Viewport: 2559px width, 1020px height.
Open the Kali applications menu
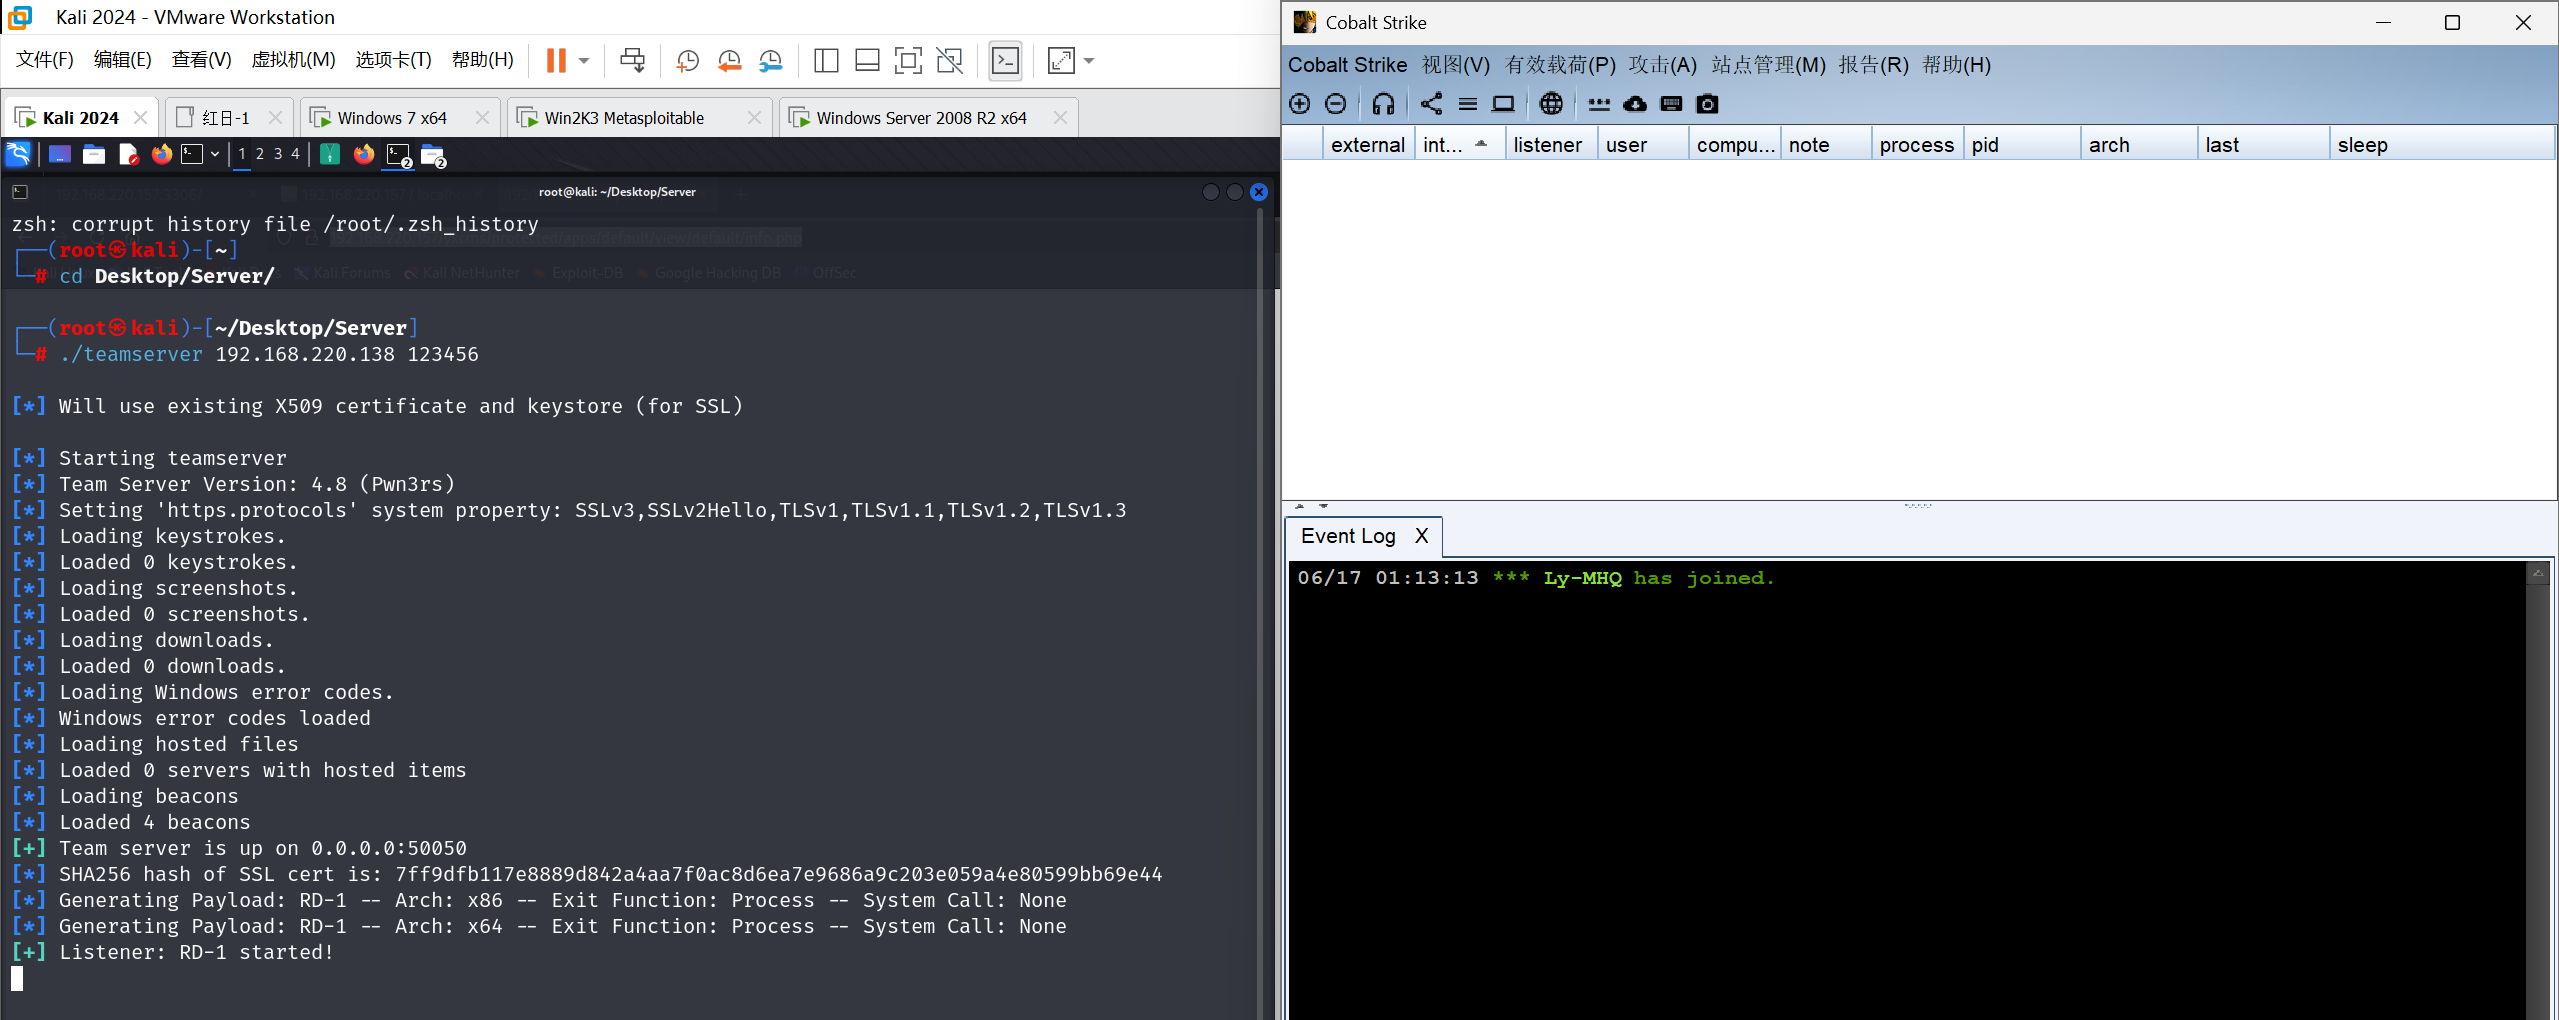pyautogui.click(x=18, y=154)
